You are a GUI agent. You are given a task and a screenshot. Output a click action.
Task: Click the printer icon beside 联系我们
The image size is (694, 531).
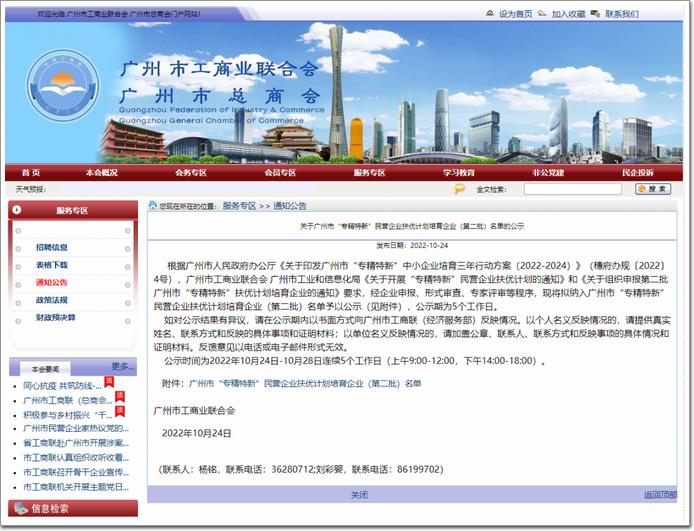tap(595, 14)
